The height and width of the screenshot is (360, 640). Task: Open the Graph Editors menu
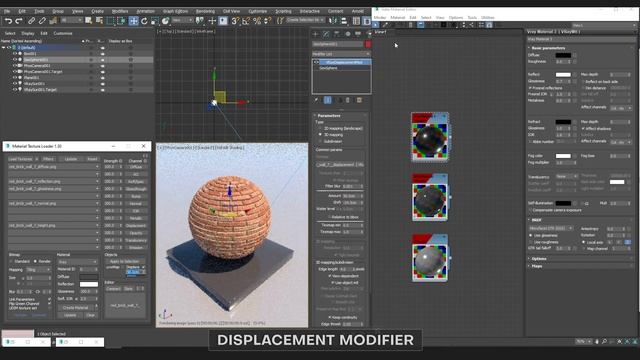(x=175, y=11)
